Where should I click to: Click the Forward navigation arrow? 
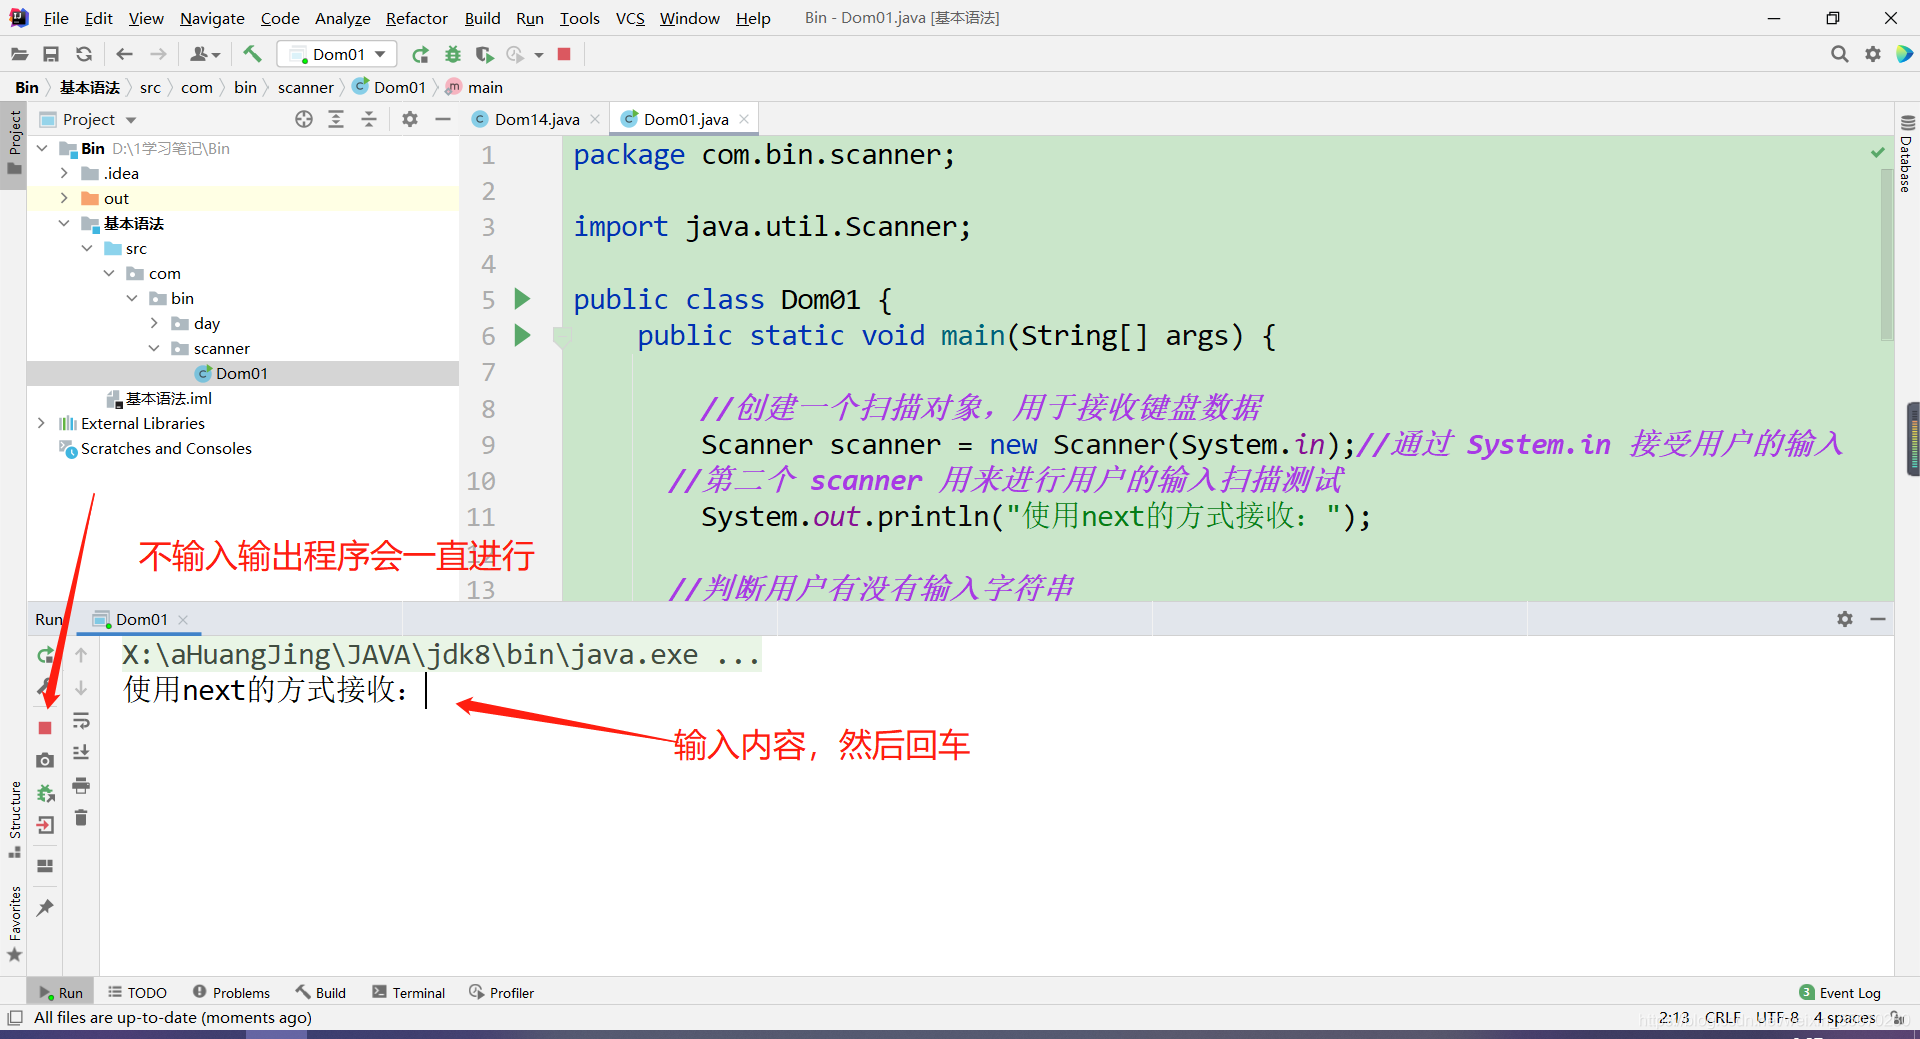click(x=158, y=54)
